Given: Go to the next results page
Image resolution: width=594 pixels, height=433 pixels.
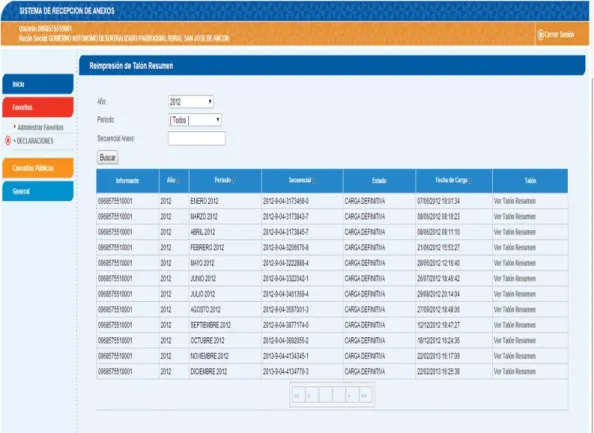Looking at the screenshot, I should (352, 395).
